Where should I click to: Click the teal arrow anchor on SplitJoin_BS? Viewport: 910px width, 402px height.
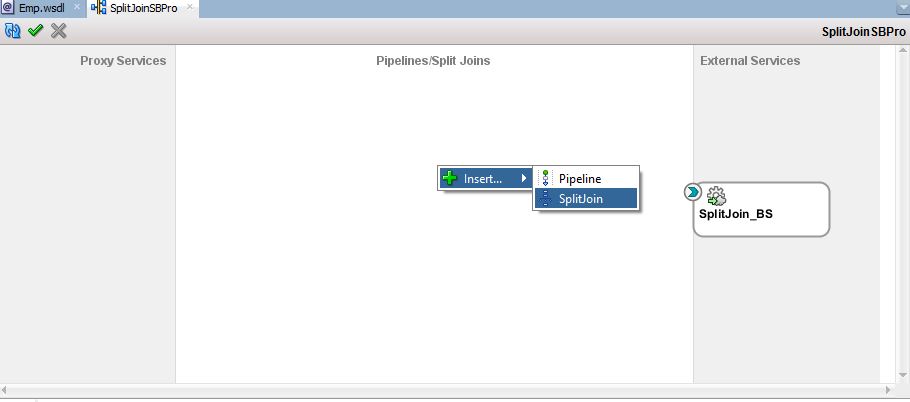(692, 192)
